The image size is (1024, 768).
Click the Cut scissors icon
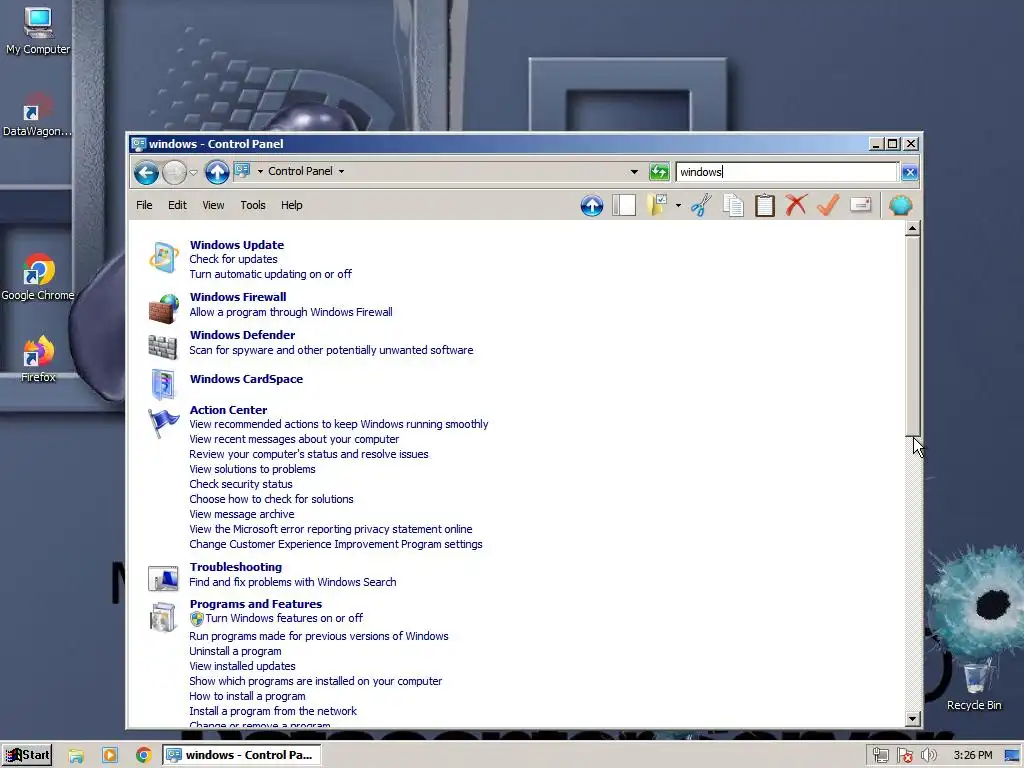click(701, 206)
